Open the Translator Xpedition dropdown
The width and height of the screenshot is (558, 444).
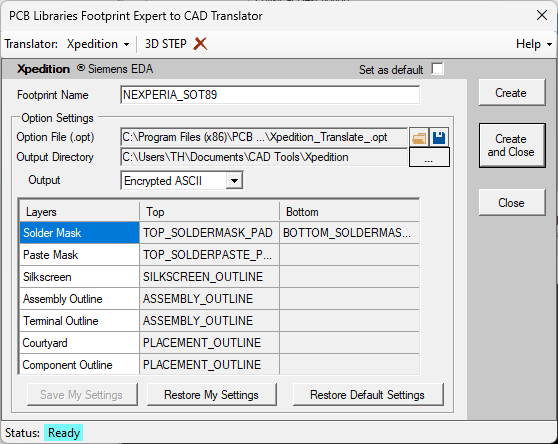coord(98,44)
